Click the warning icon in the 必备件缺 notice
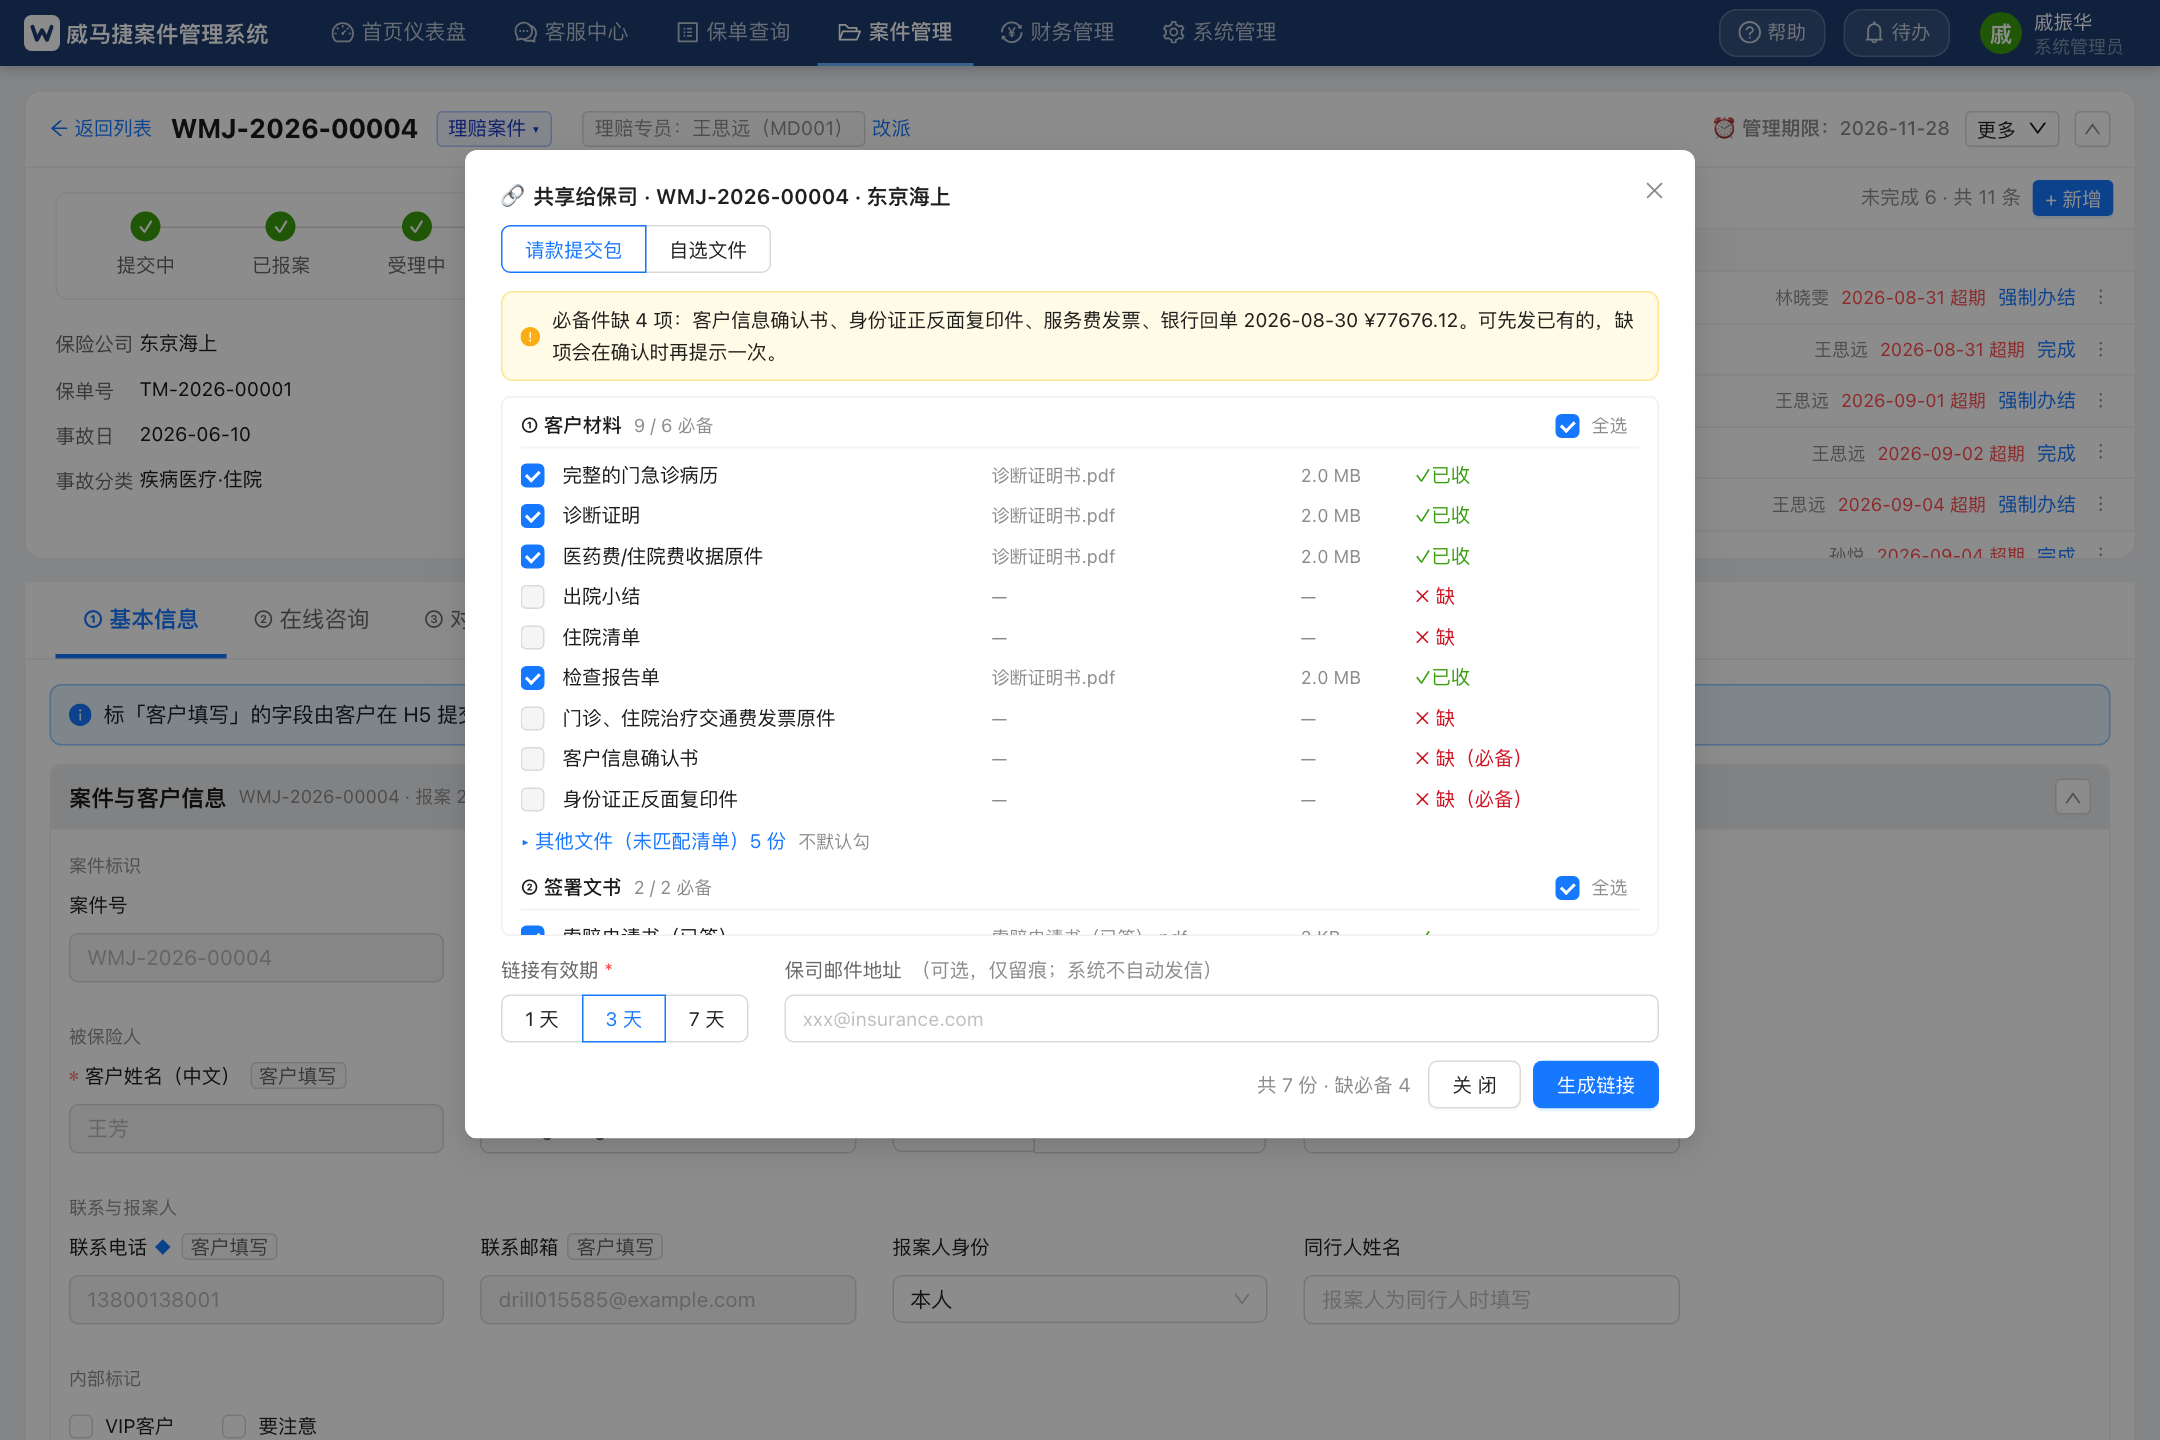The height and width of the screenshot is (1440, 2160). 530,337
